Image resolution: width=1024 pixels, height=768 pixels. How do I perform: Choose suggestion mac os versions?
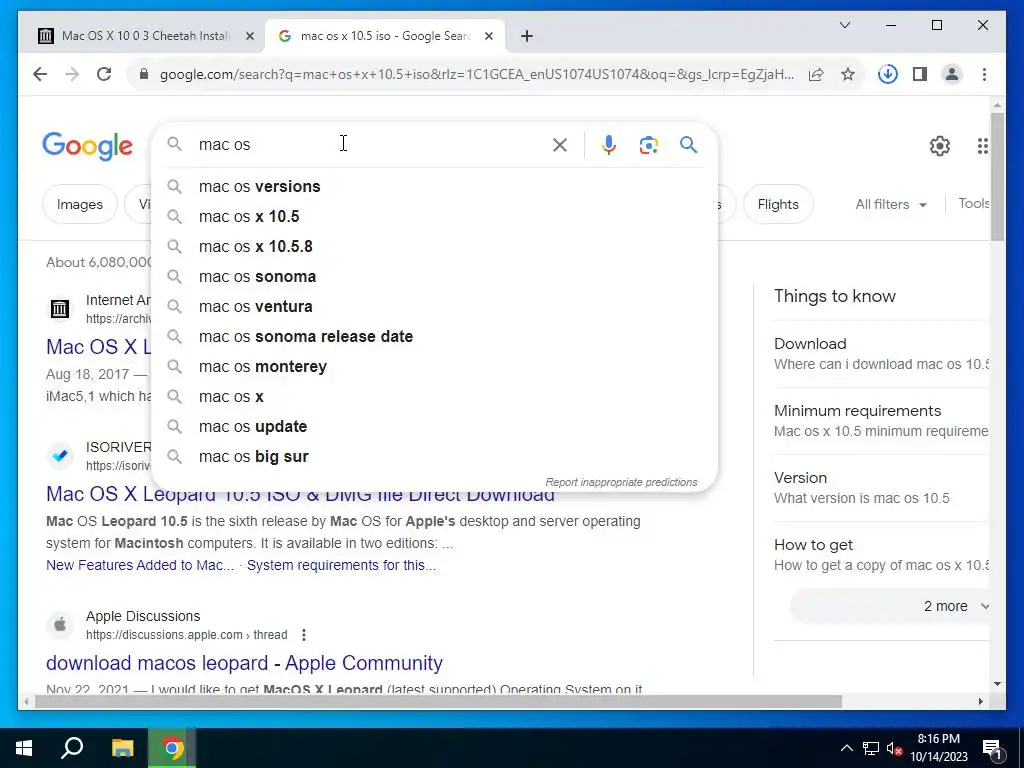tap(434, 186)
